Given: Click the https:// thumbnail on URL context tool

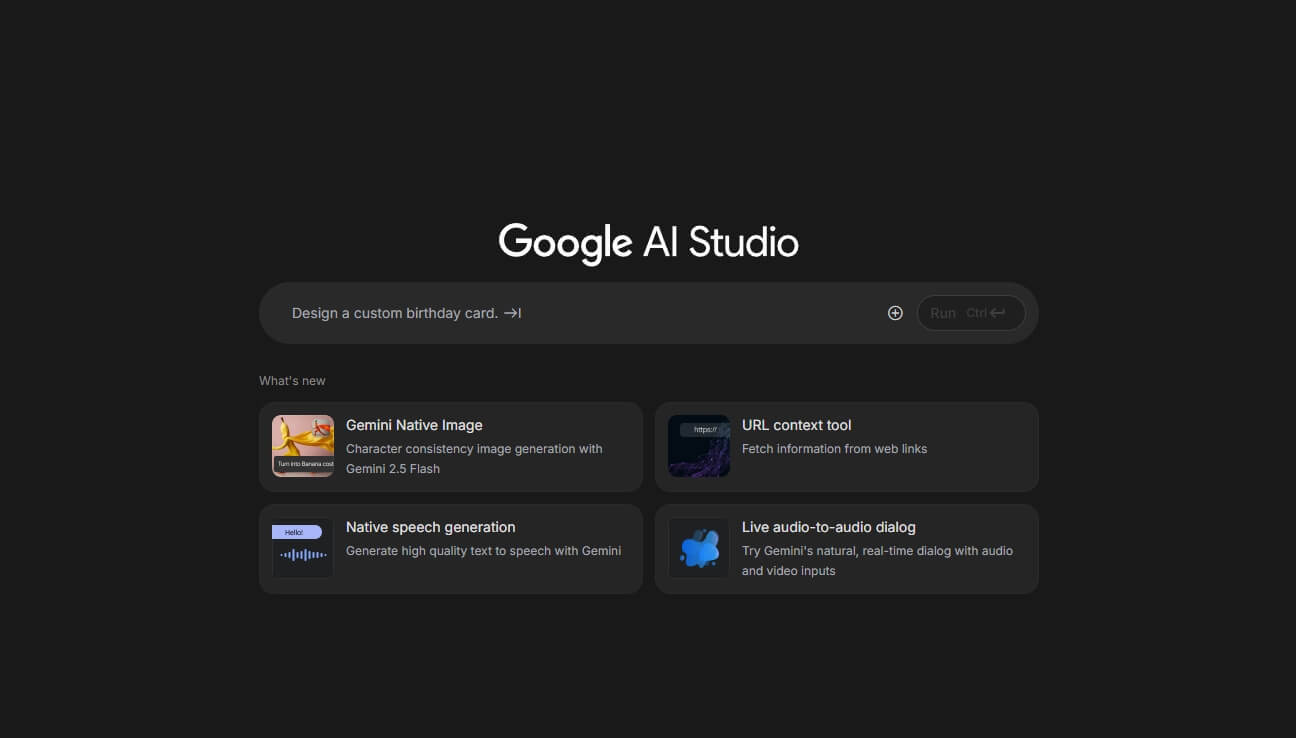Looking at the screenshot, I should coord(699,445).
